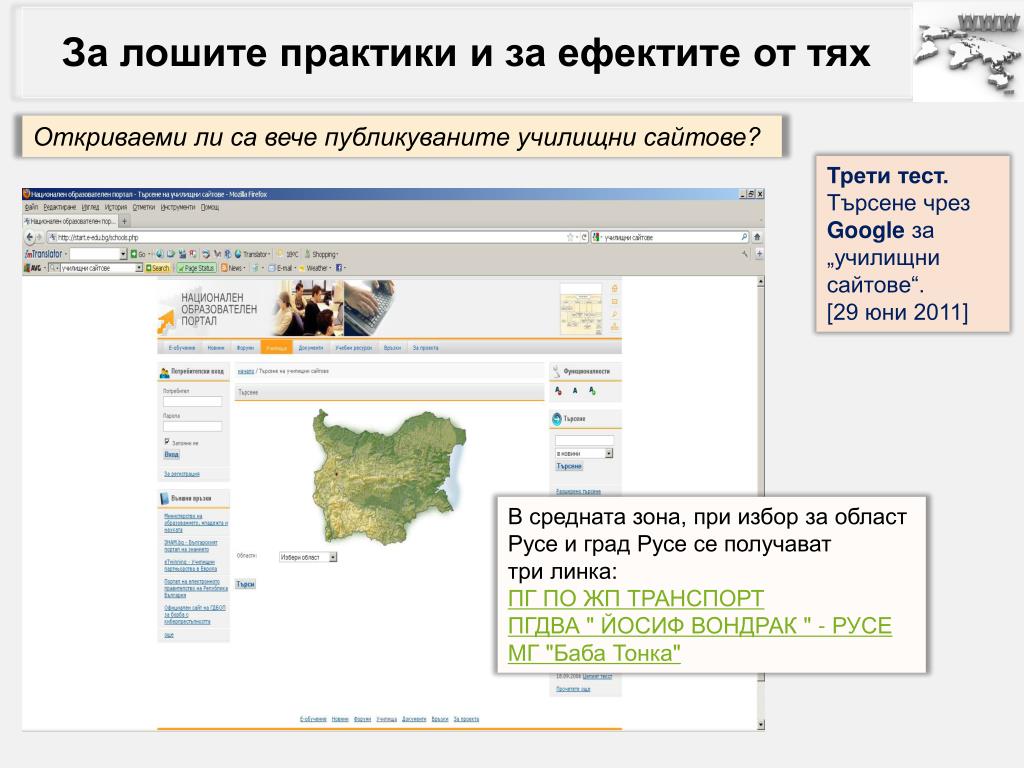Open the Редактиране menu
This screenshot has height=768, width=1024.
[60, 207]
